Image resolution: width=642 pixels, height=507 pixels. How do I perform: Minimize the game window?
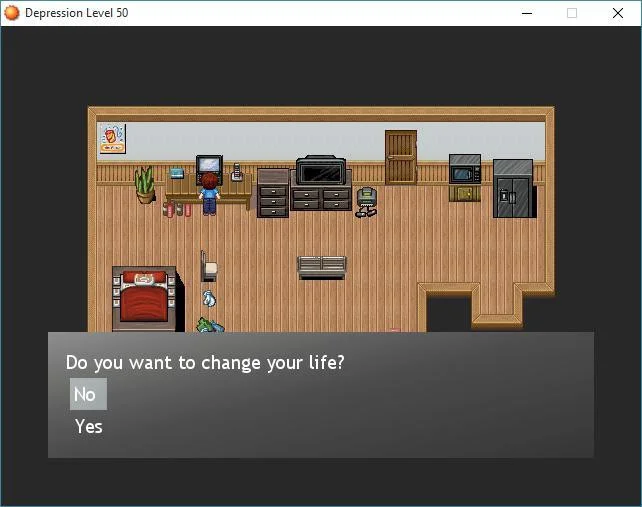click(x=527, y=13)
